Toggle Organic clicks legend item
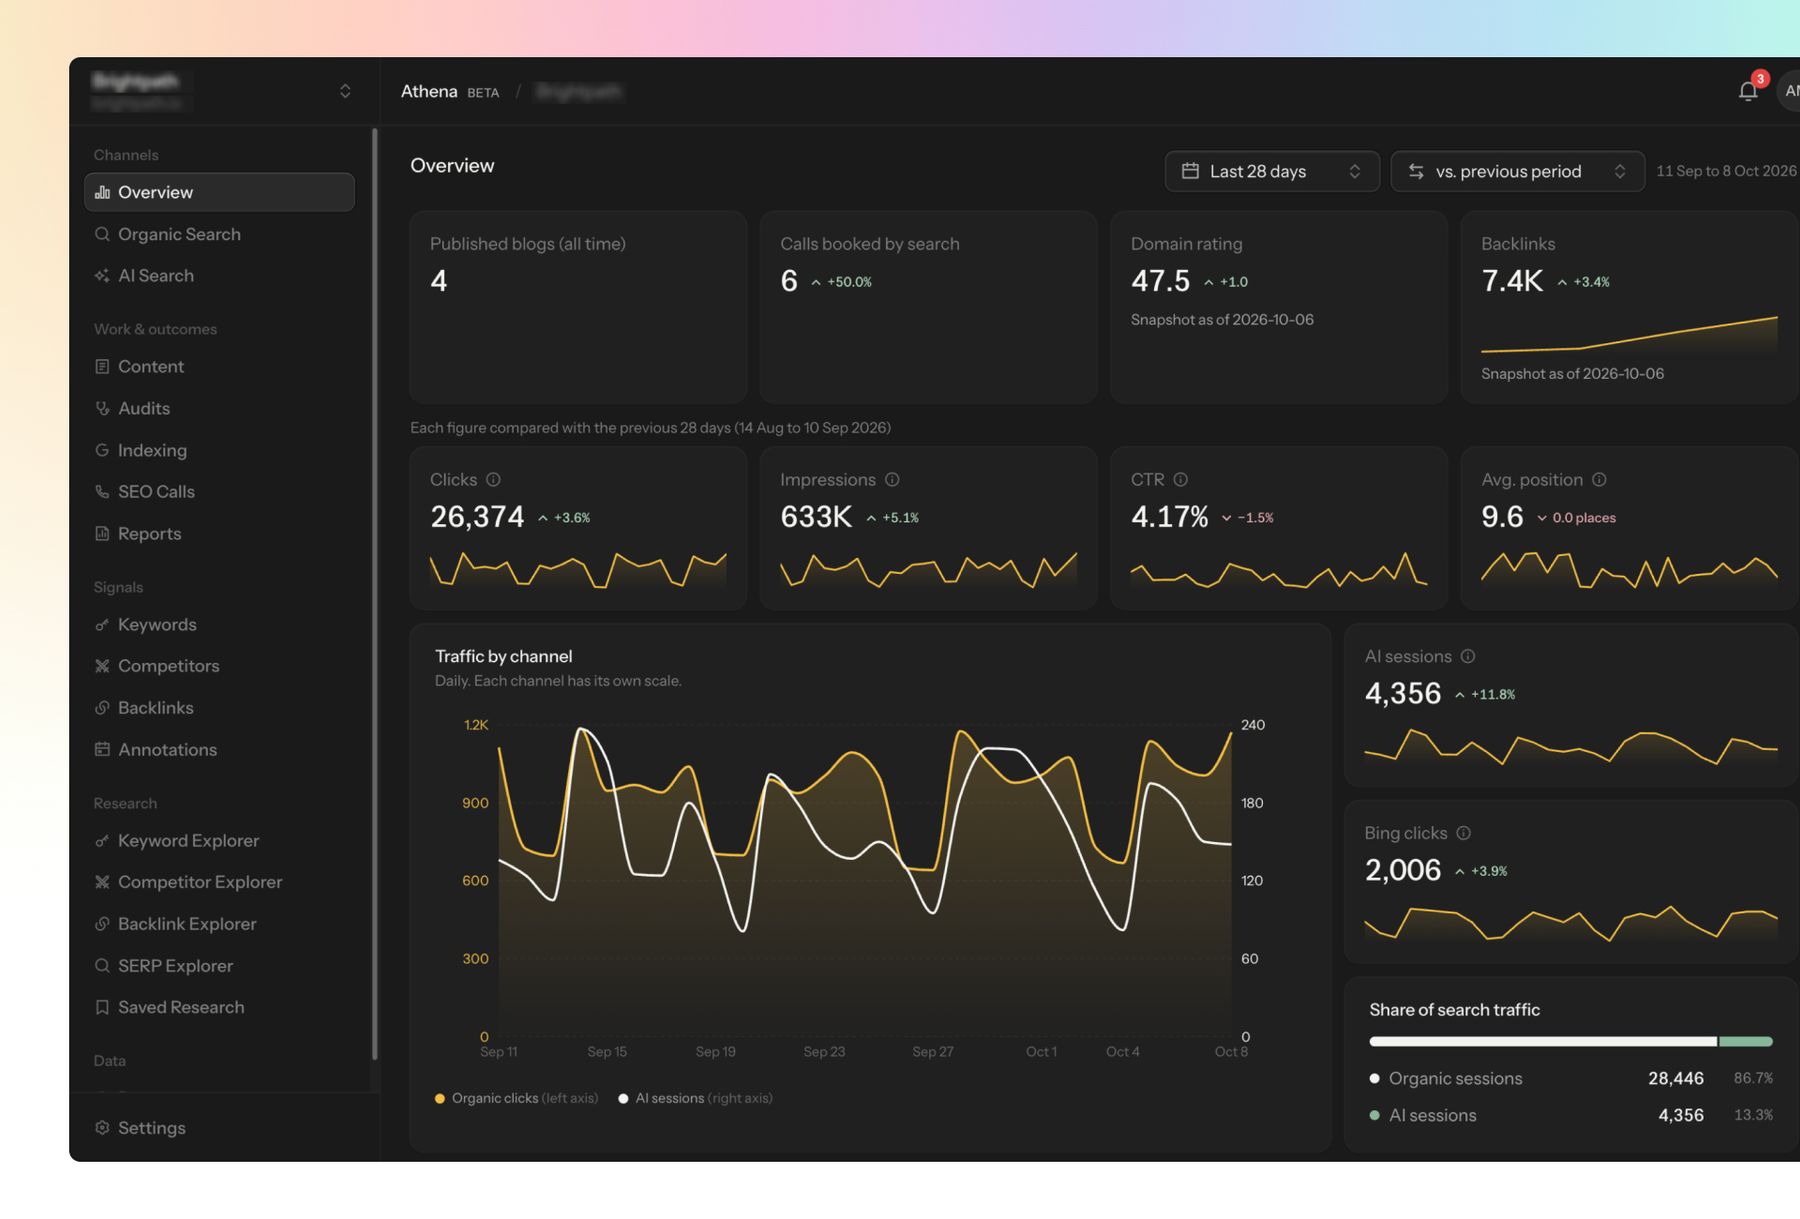The image size is (1800, 1219). pyautogui.click(x=516, y=1098)
